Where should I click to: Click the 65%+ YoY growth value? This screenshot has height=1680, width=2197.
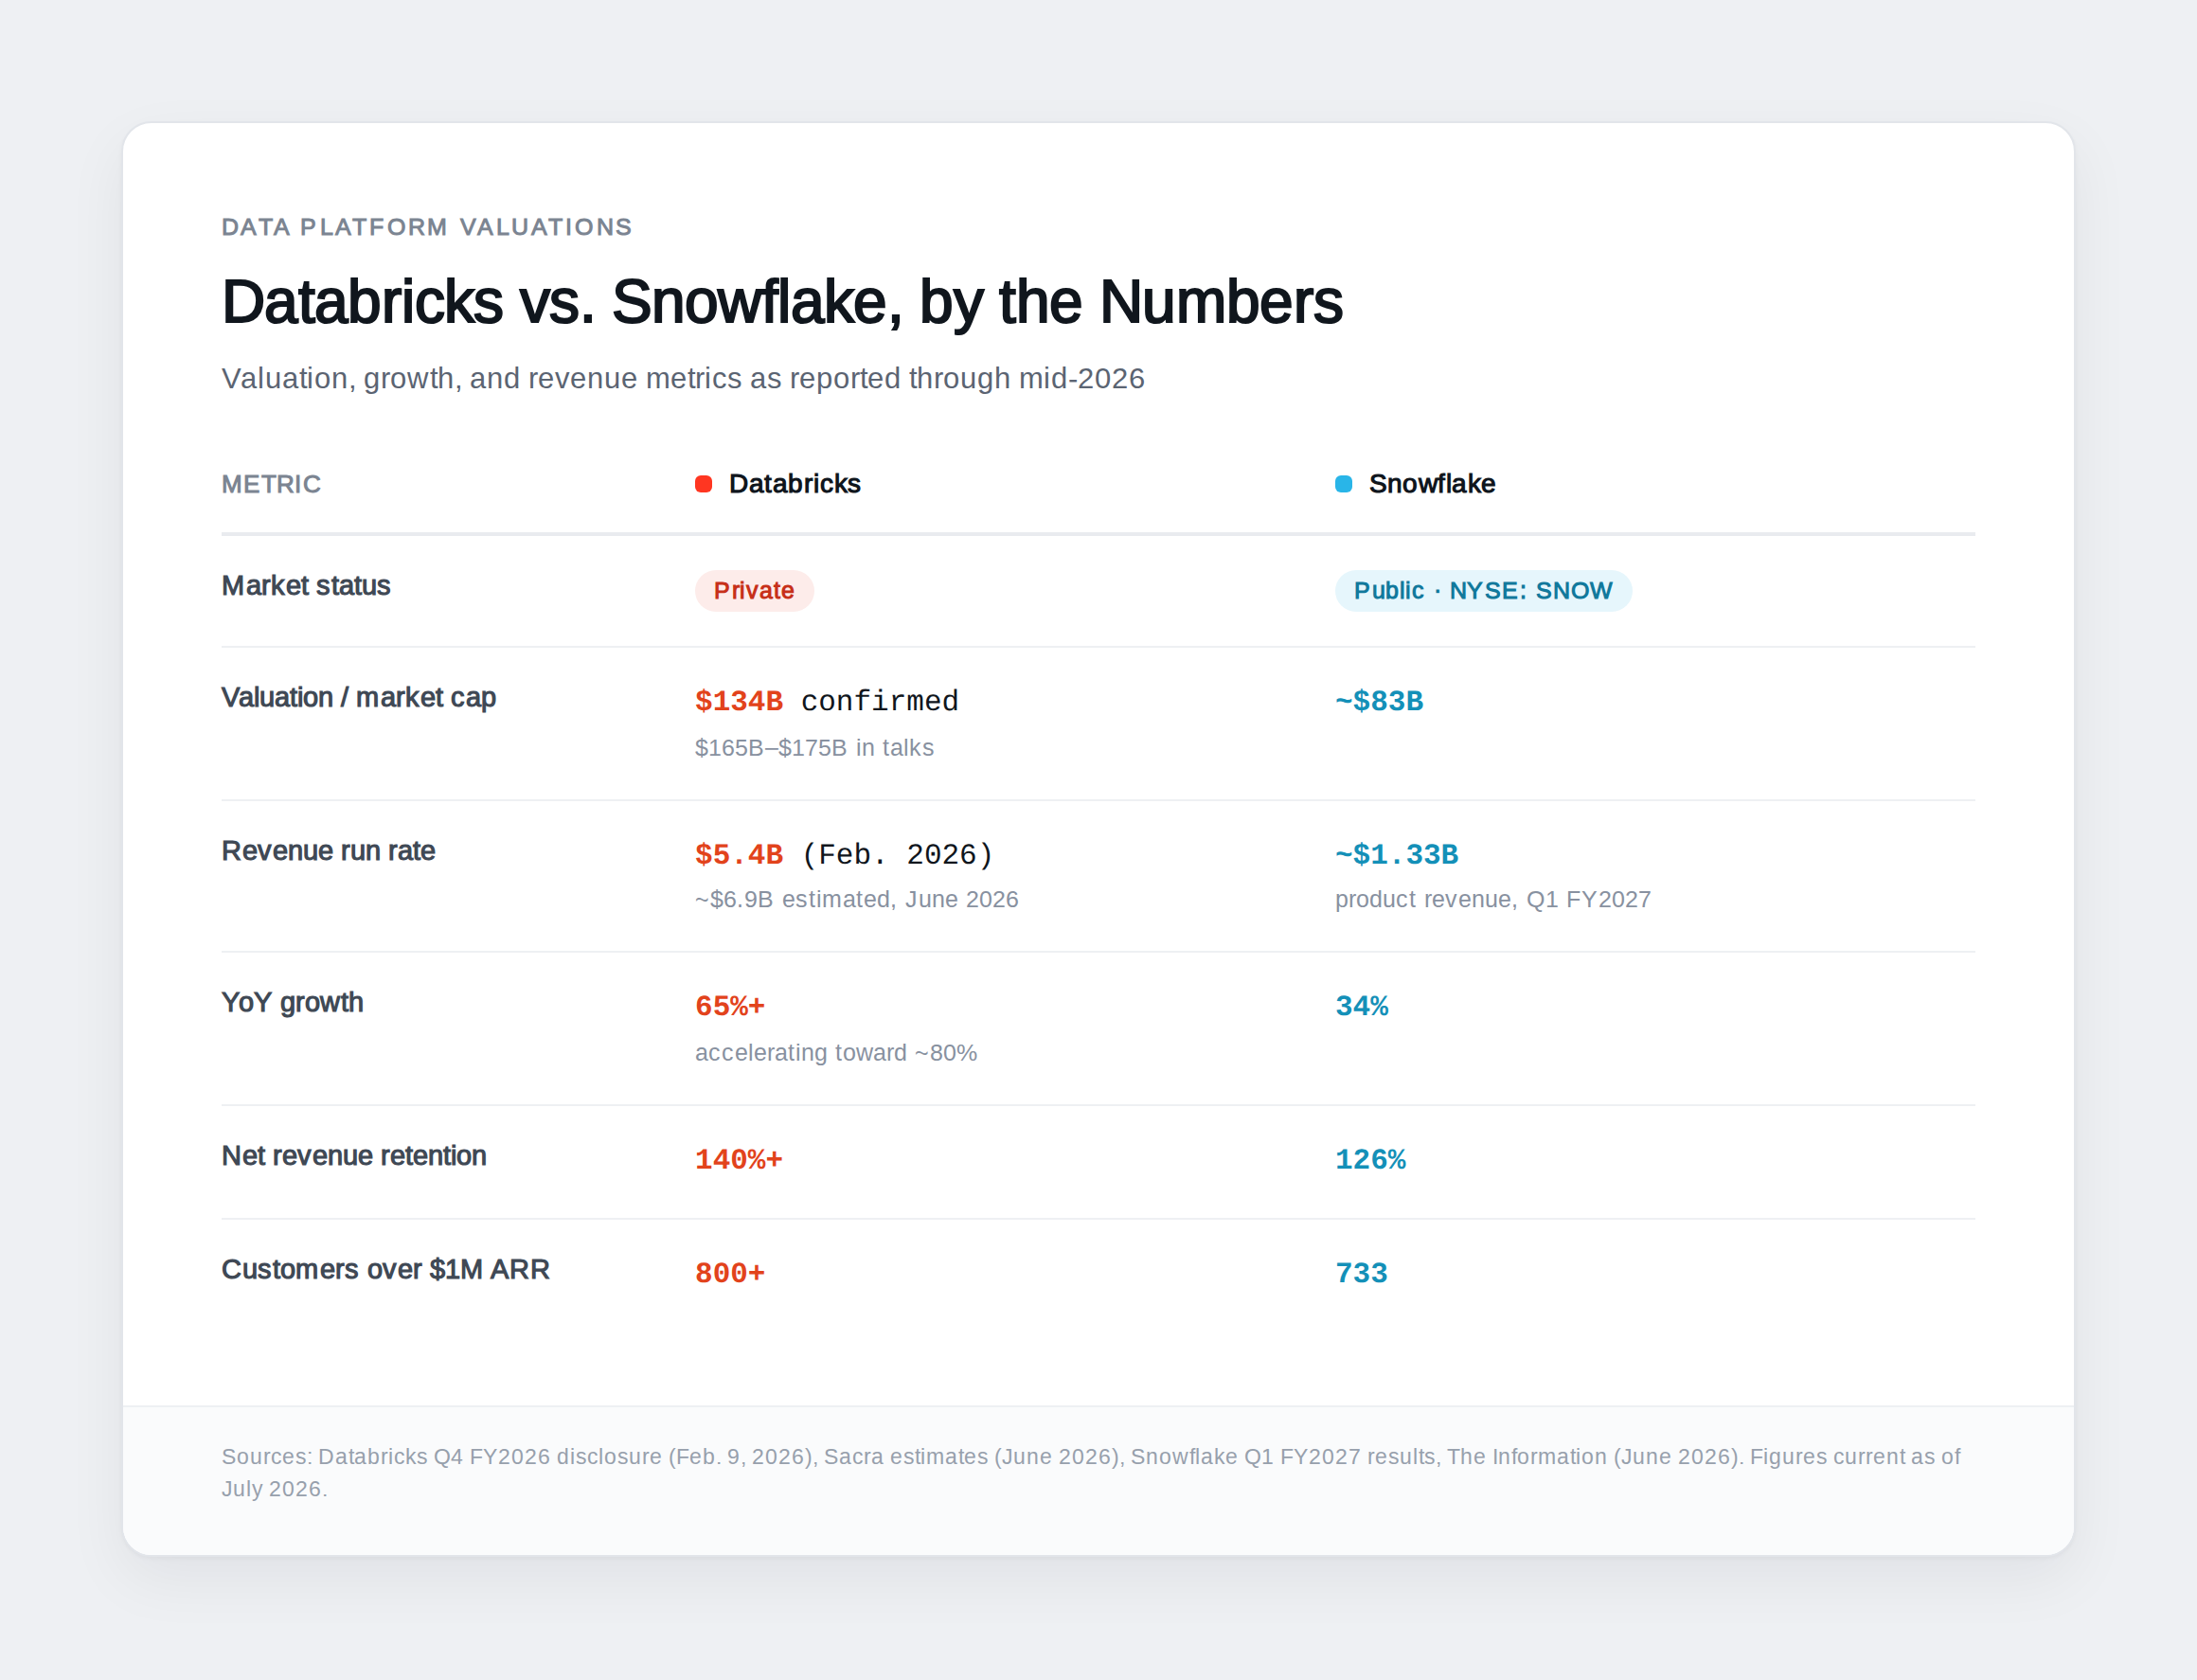click(729, 1006)
